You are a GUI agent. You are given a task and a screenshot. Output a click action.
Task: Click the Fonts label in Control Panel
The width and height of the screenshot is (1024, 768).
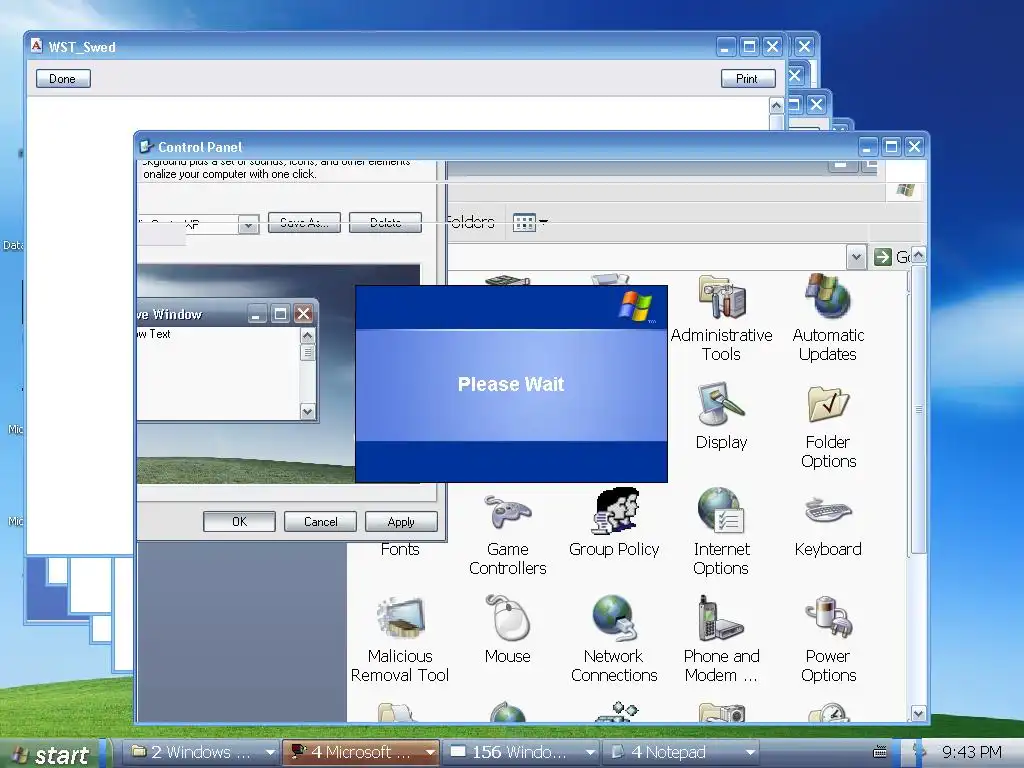coord(400,549)
